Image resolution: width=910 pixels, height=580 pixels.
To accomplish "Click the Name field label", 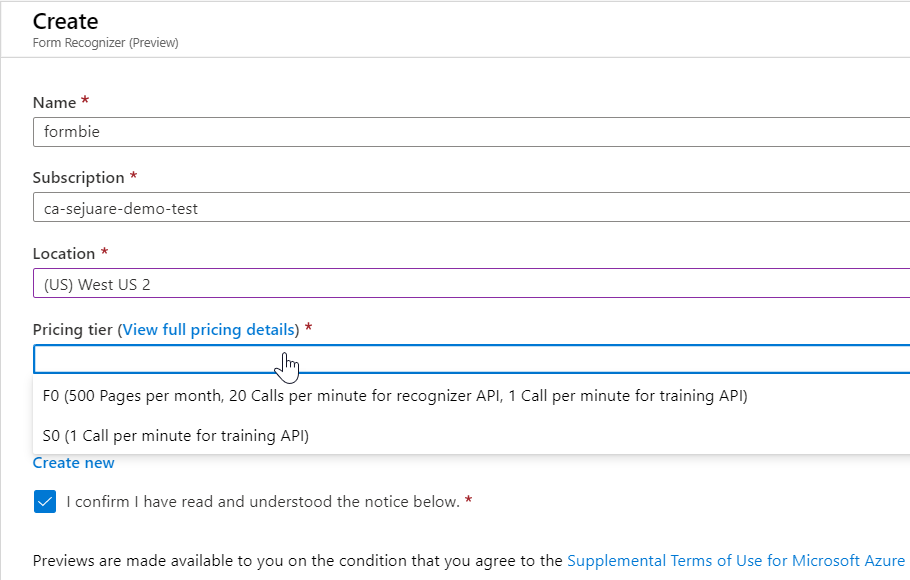I will pyautogui.click(x=54, y=103).
